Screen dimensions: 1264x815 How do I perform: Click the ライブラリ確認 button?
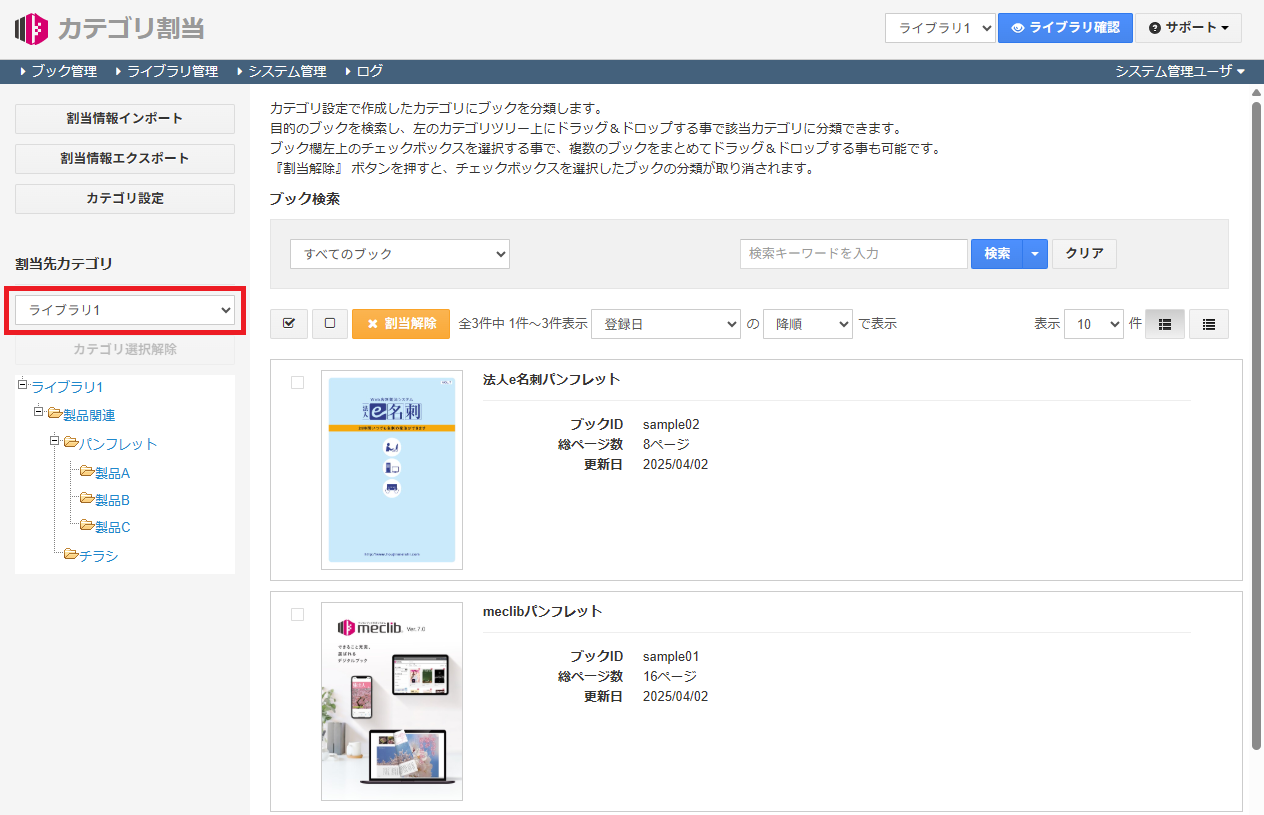(1065, 28)
